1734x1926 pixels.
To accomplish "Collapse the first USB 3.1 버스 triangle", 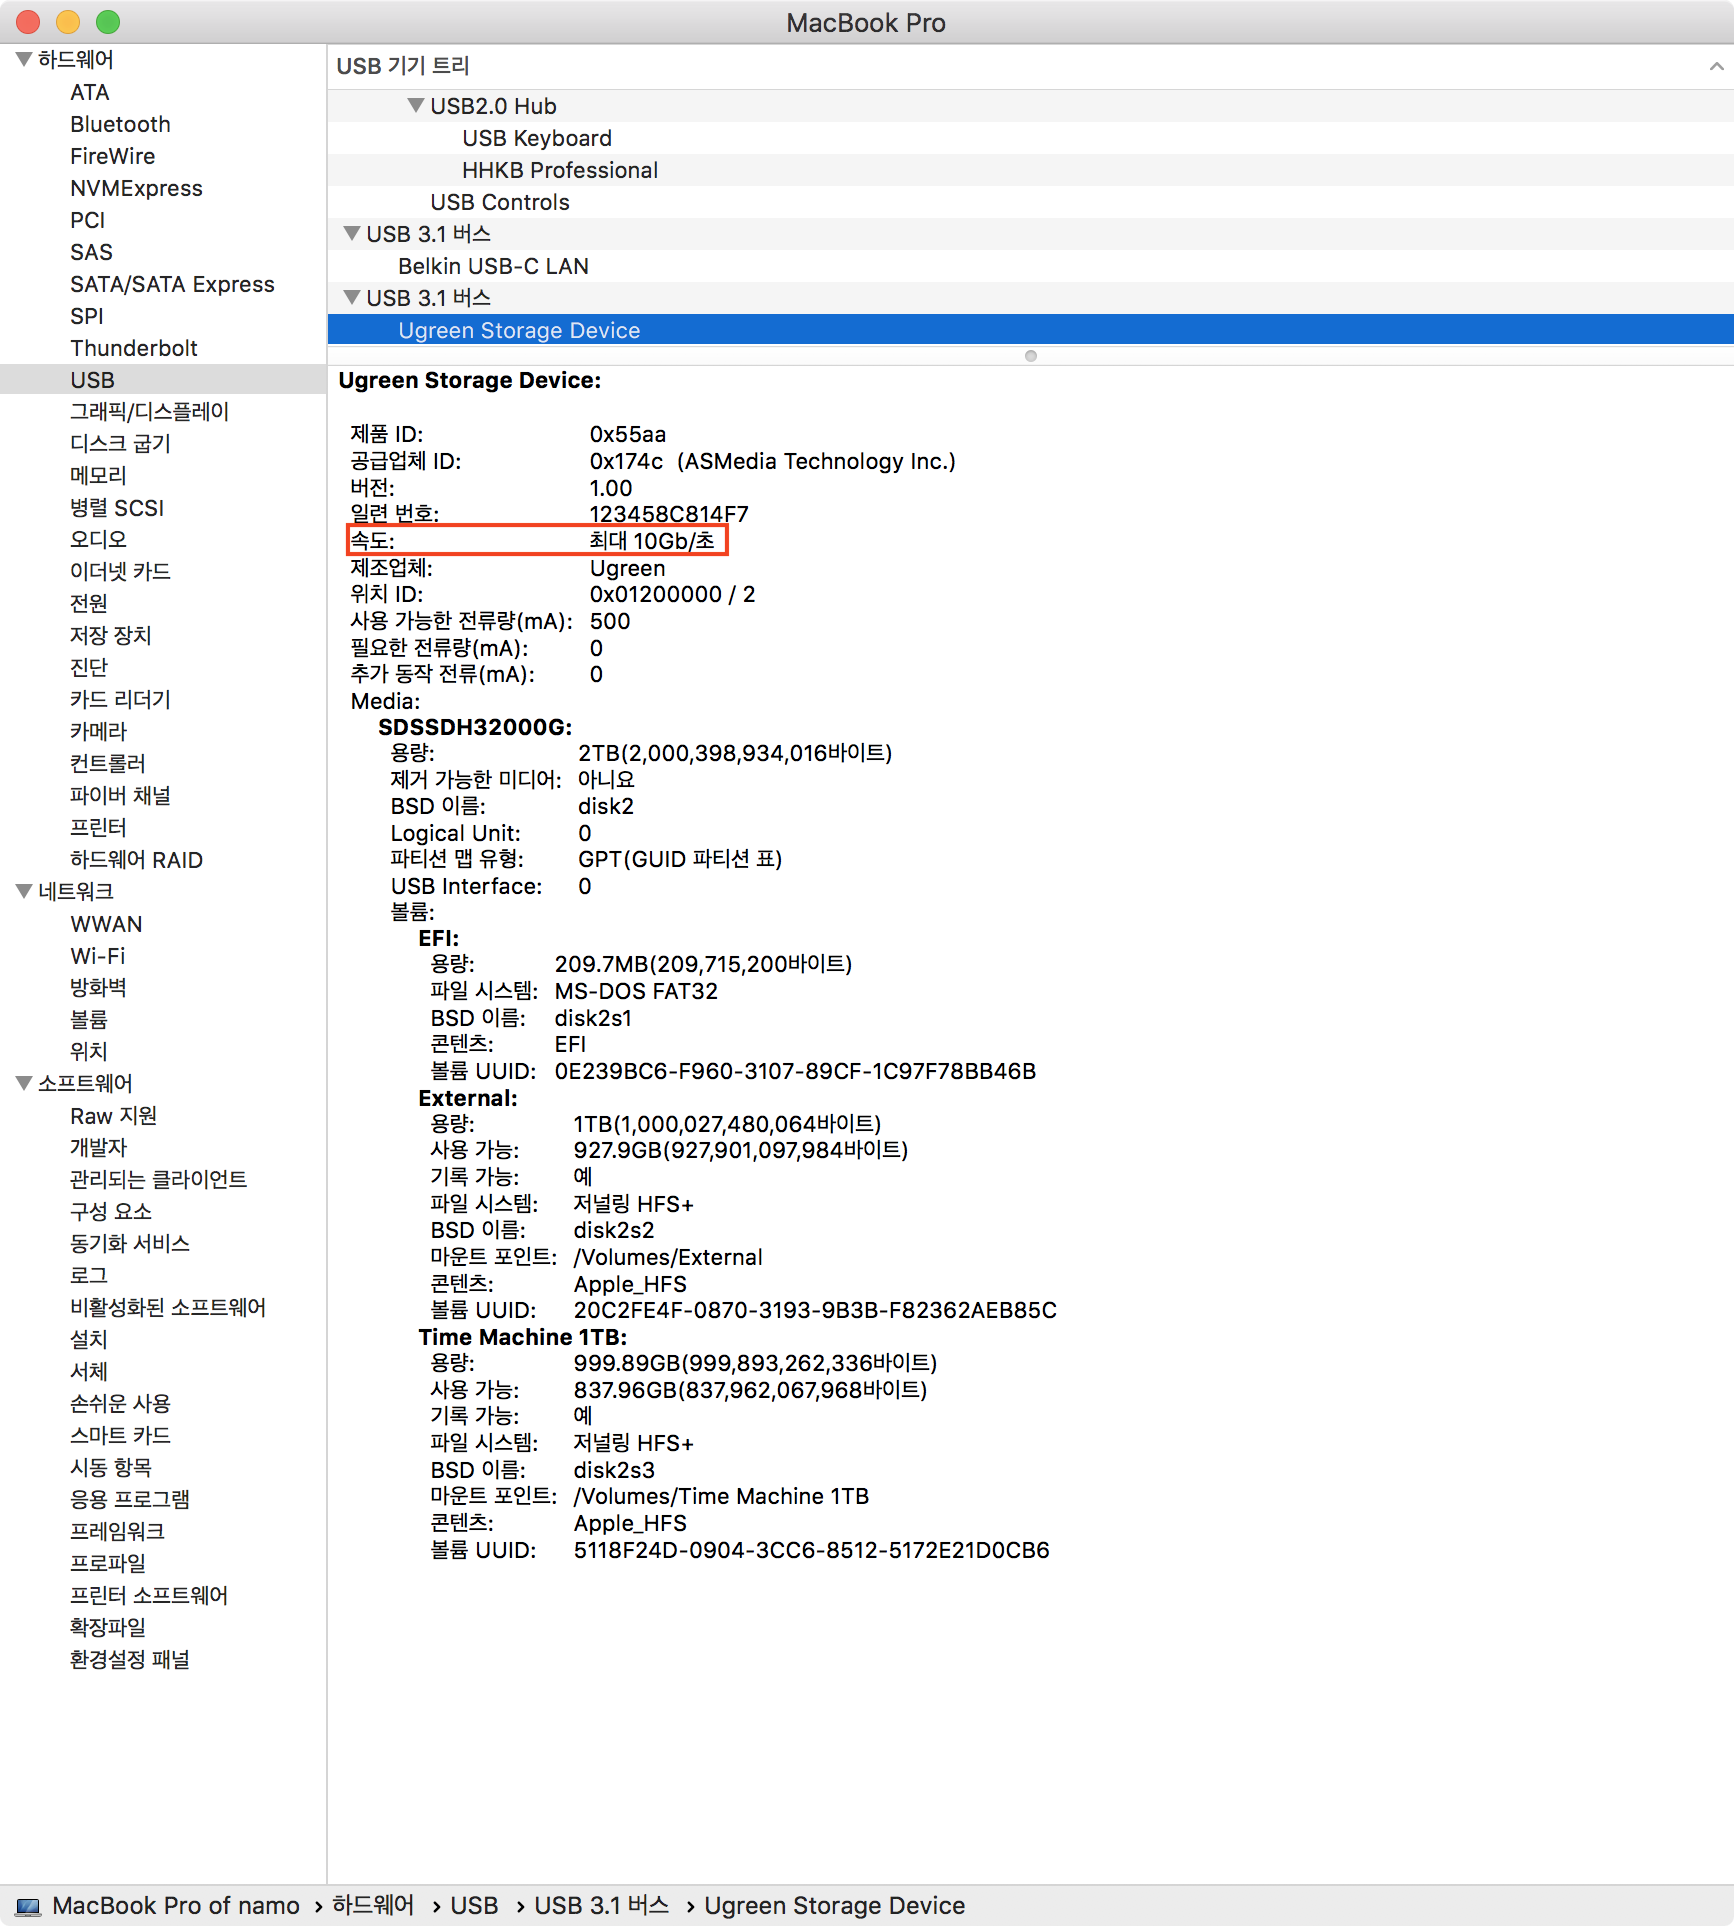I will [x=352, y=234].
